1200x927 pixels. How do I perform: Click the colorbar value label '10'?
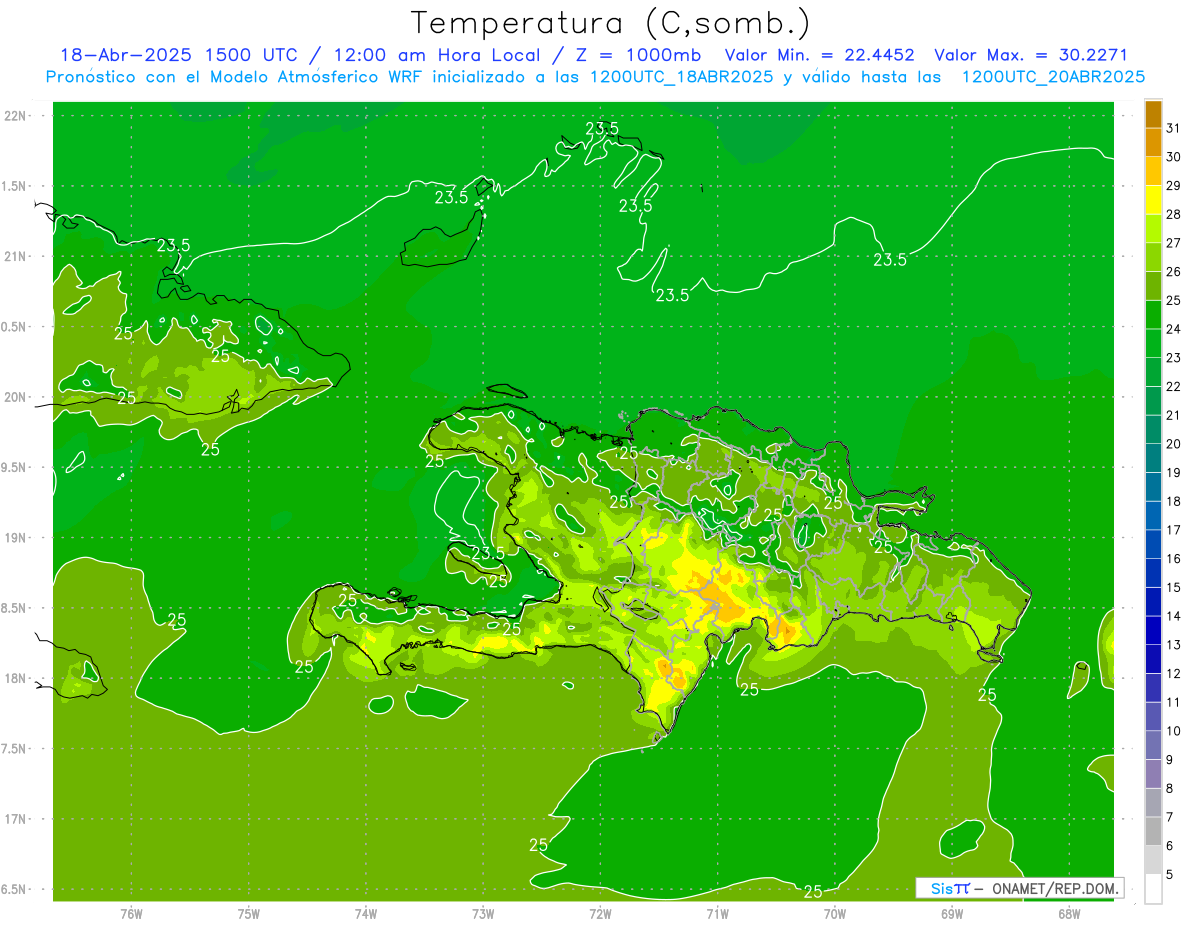pyautogui.click(x=1173, y=731)
